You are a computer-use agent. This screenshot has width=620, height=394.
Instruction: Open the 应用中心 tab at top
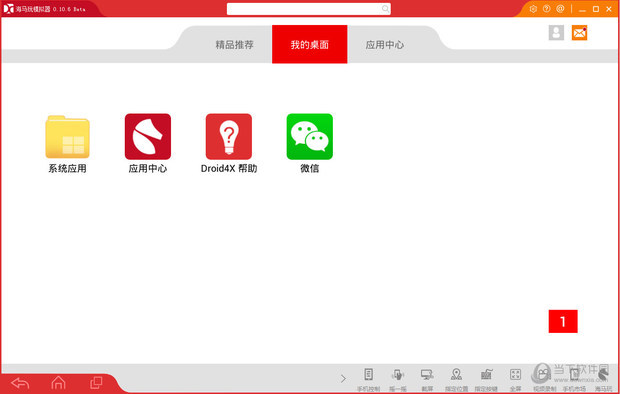[384, 45]
